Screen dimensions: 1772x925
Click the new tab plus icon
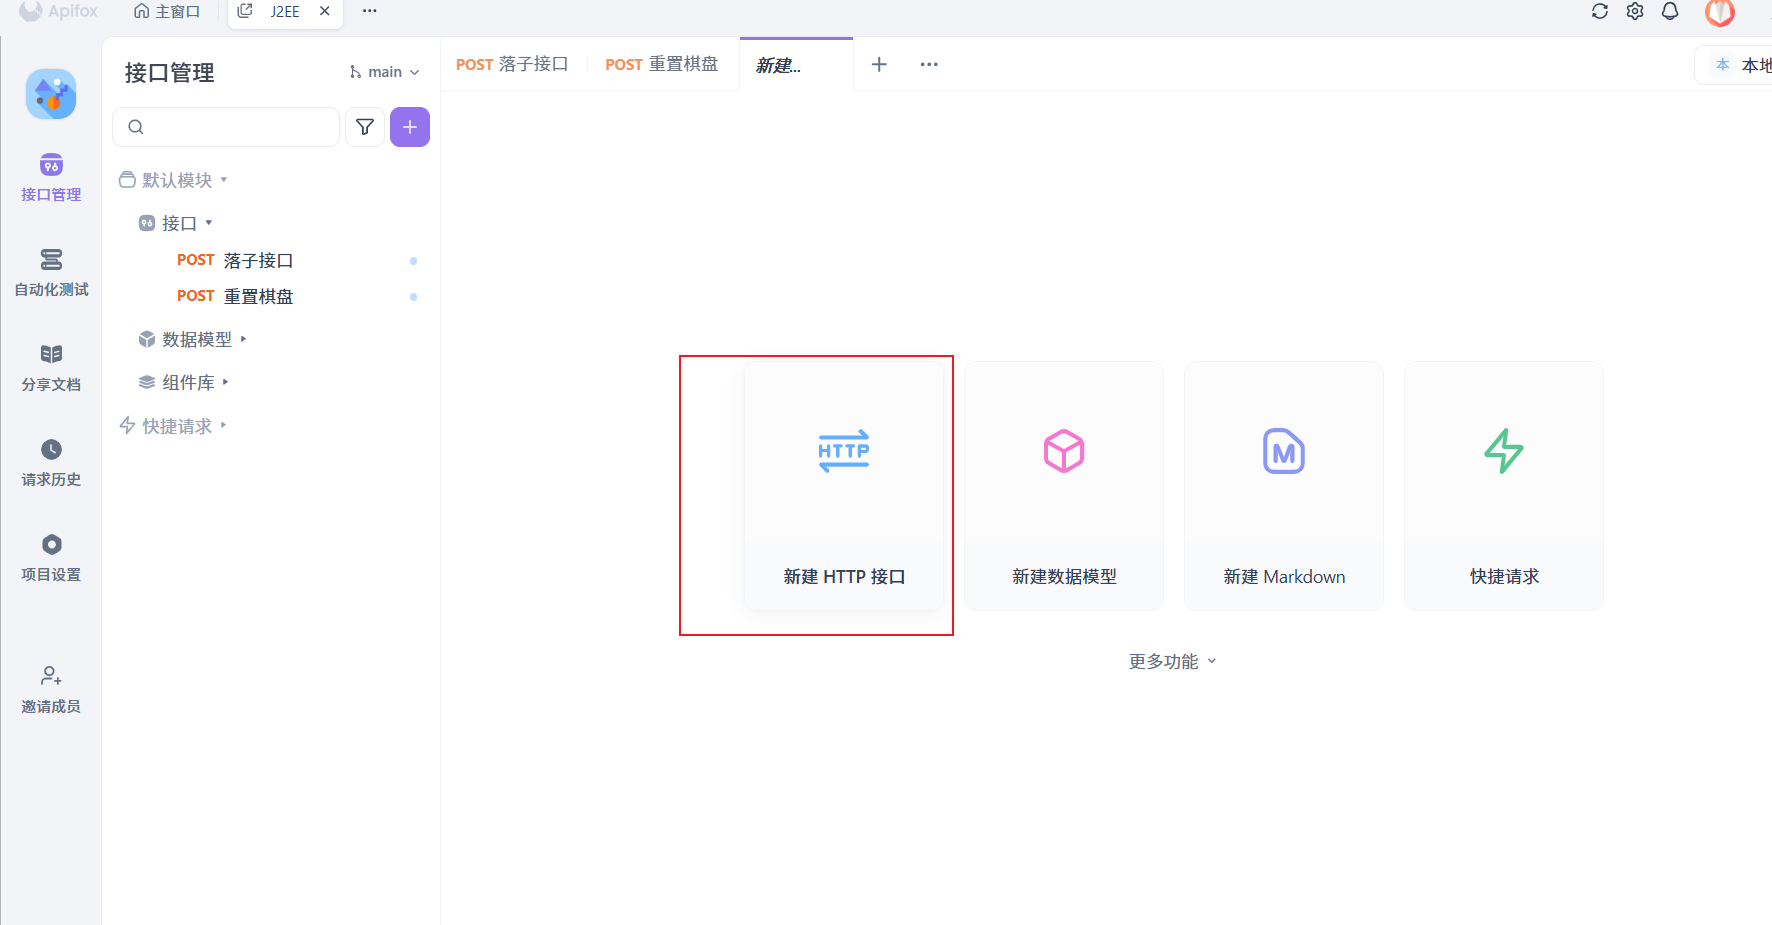[x=879, y=64]
